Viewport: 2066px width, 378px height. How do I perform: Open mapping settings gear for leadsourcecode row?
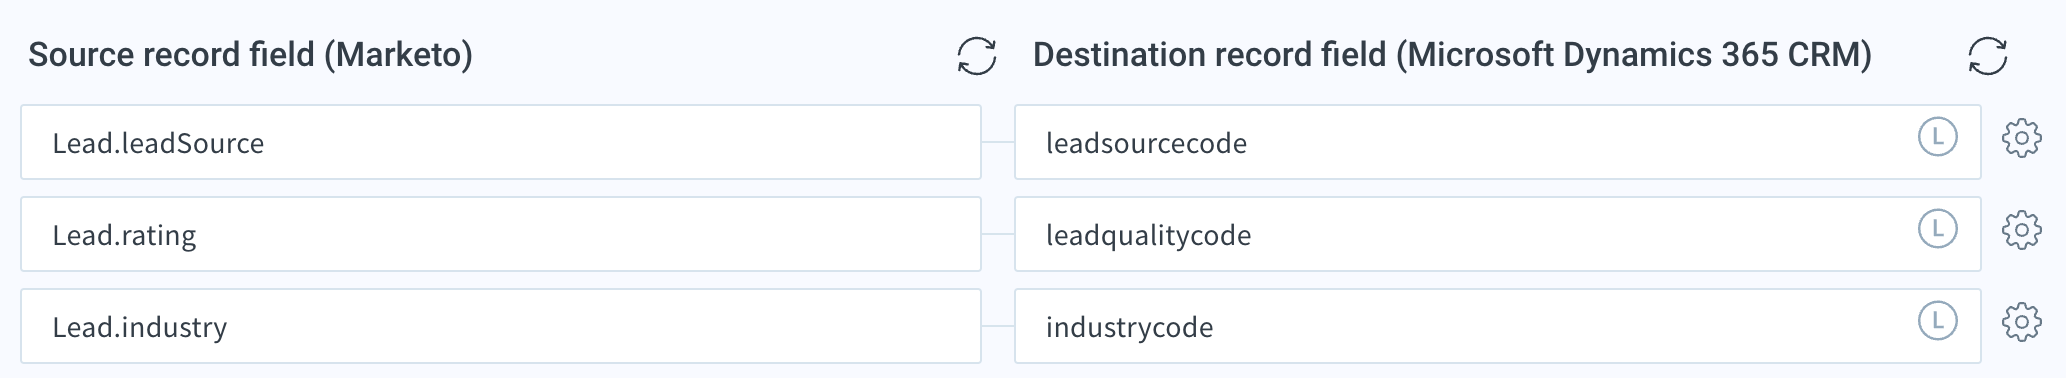click(2021, 138)
